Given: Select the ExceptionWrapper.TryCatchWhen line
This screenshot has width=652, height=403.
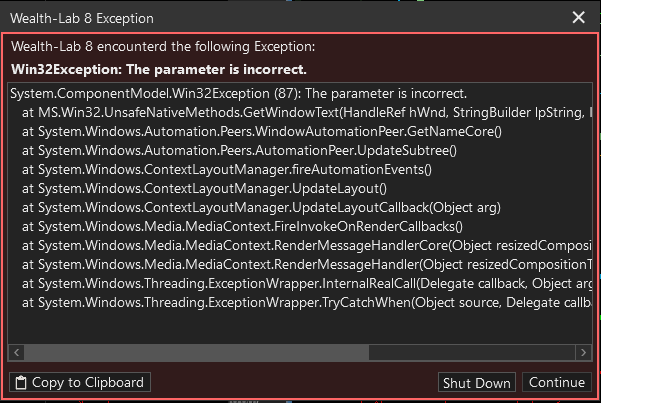Looking at the screenshot, I should [307, 303].
